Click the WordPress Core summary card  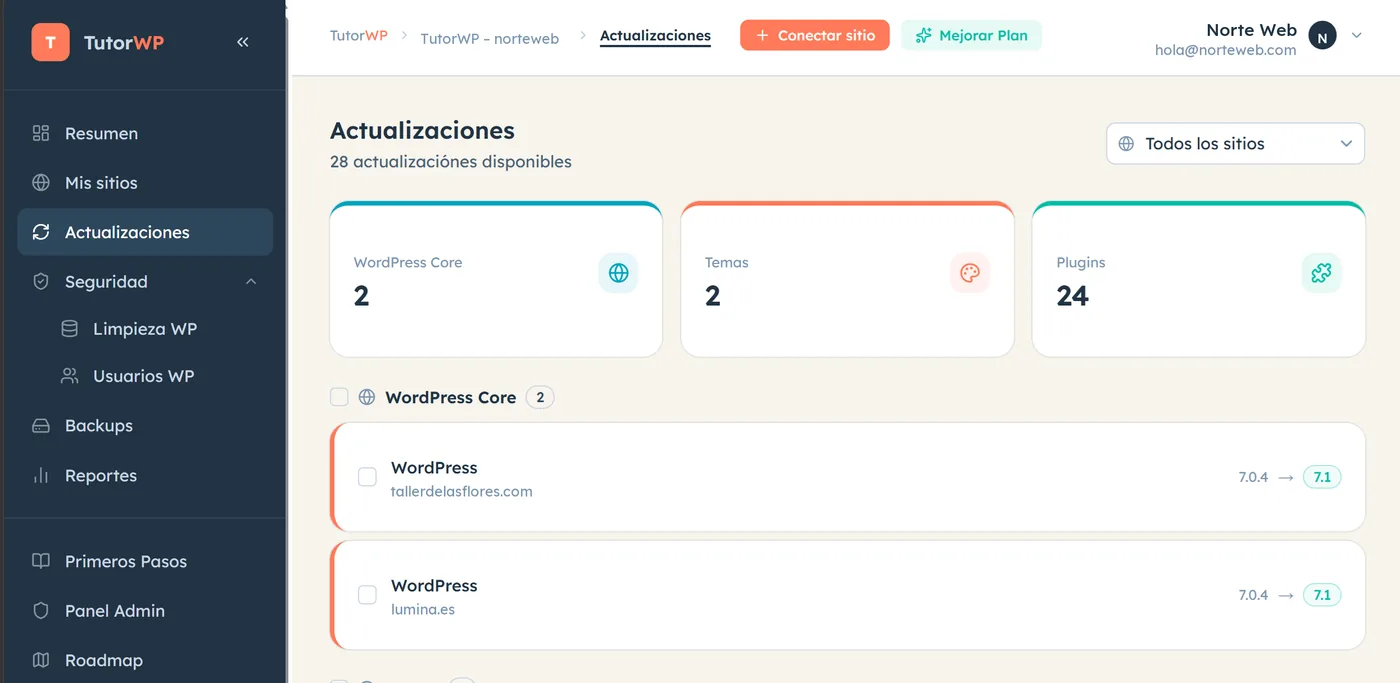point(496,279)
